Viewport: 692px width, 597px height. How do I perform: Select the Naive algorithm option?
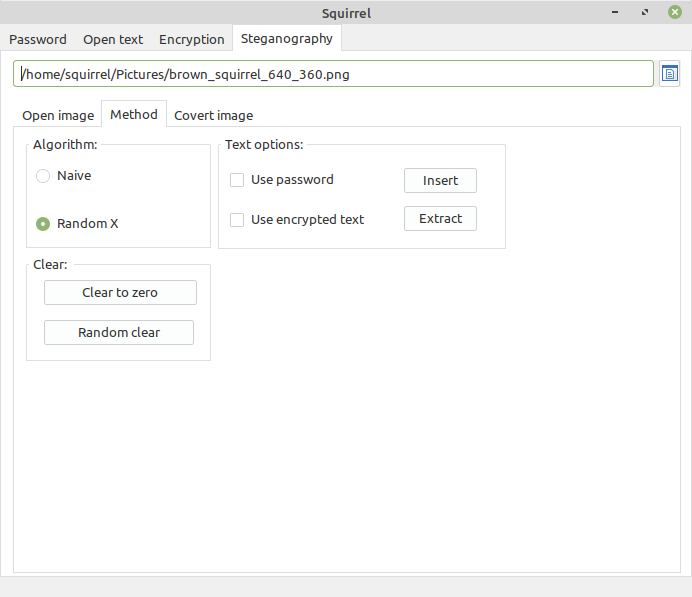click(x=43, y=176)
